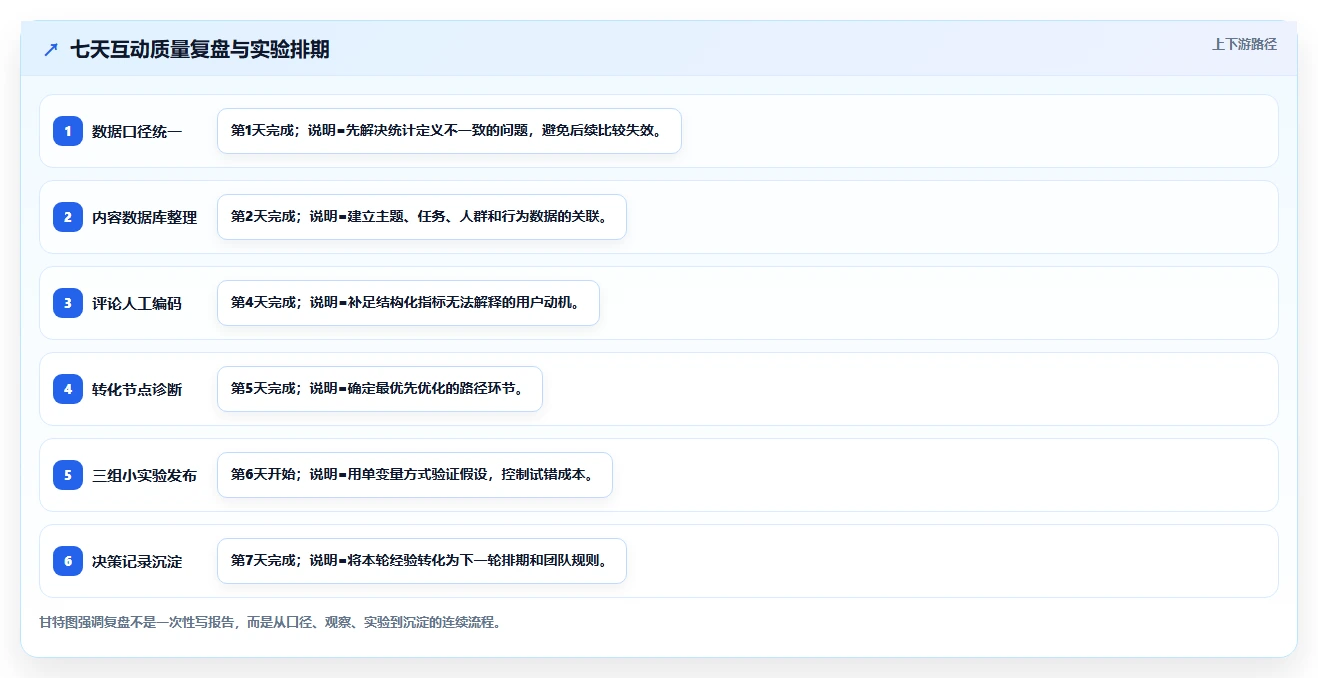The image size is (1318, 678).
Task: Select the step 6 number badge
Action: [x=68, y=561]
